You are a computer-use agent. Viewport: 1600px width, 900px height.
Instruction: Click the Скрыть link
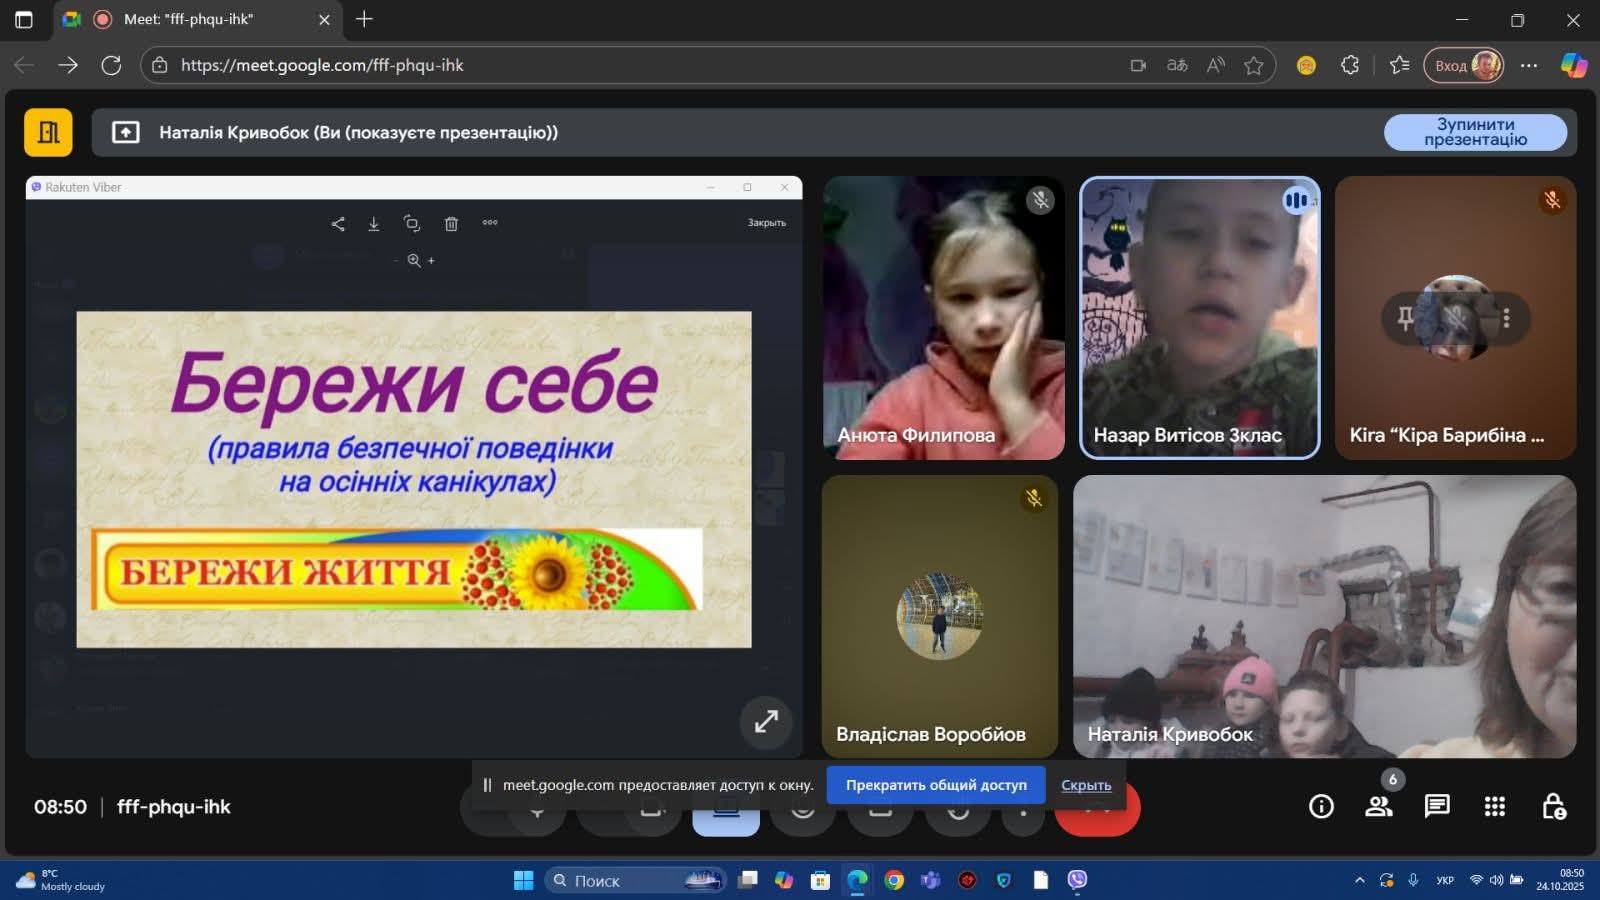[1086, 785]
